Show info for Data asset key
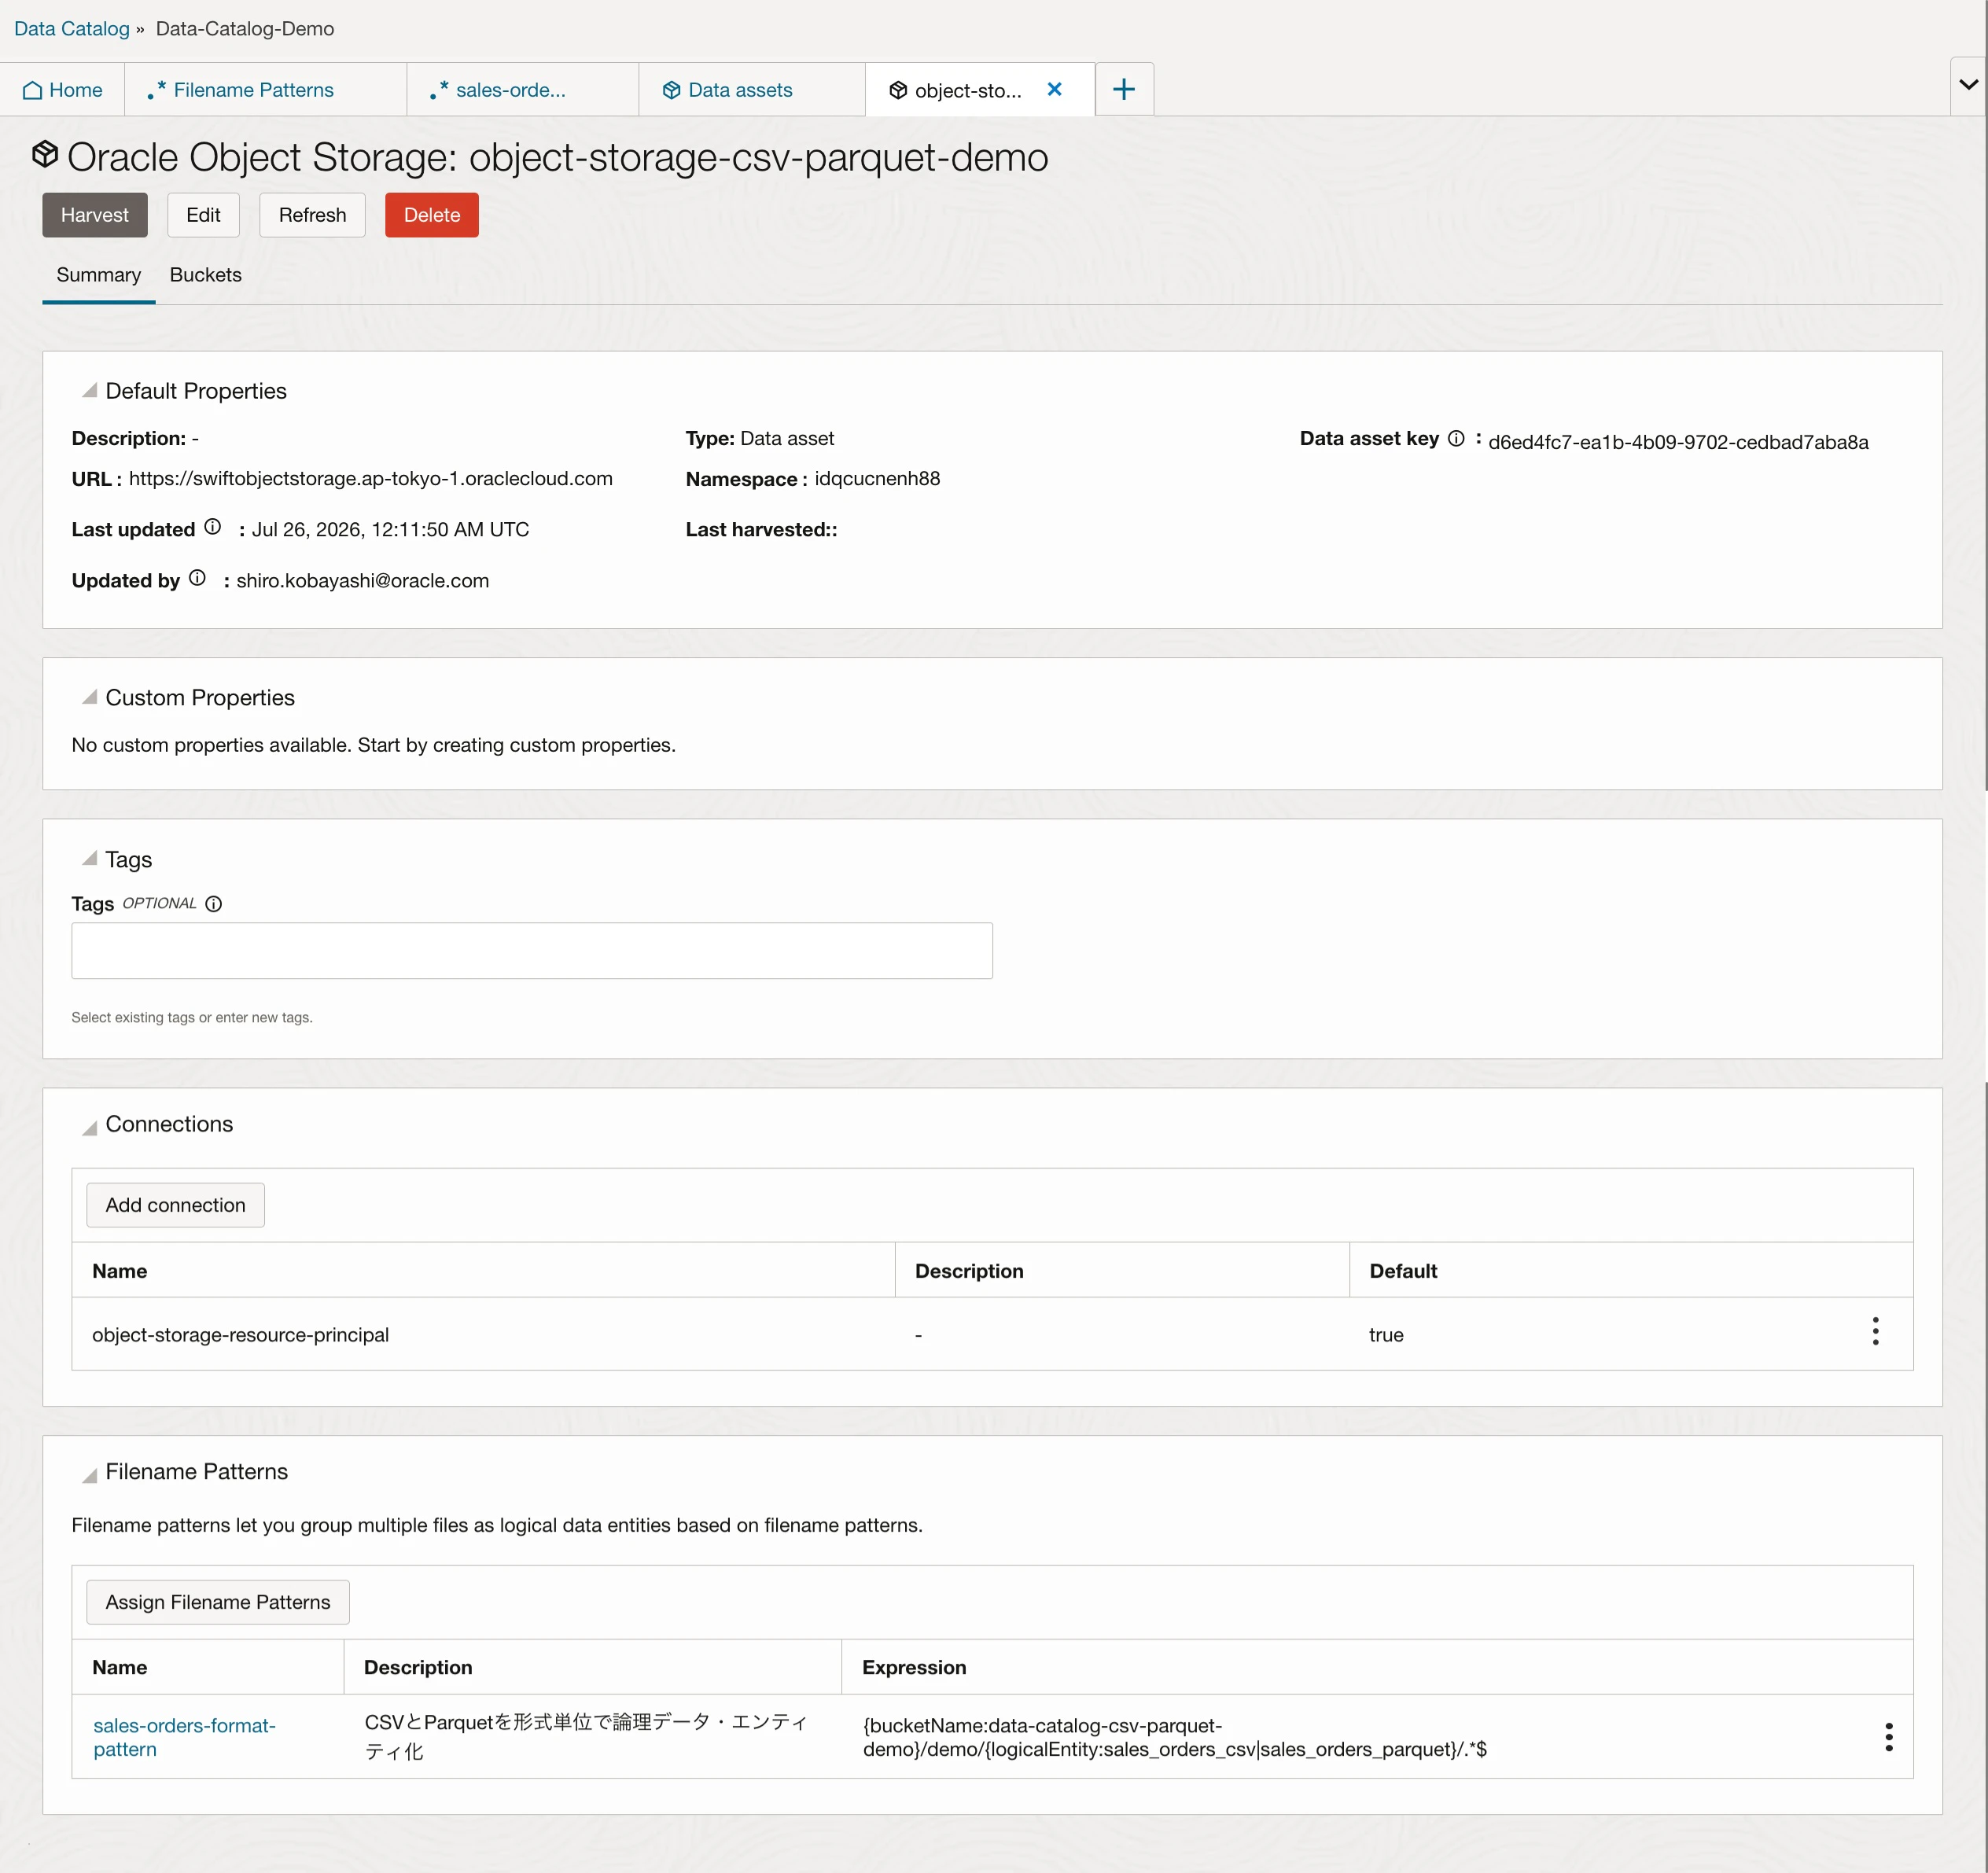The height and width of the screenshot is (1873, 1988). 1456,438
